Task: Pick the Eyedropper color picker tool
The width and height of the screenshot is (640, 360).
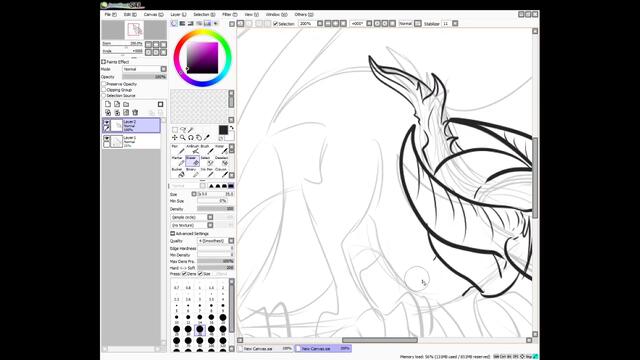Action: (207, 138)
